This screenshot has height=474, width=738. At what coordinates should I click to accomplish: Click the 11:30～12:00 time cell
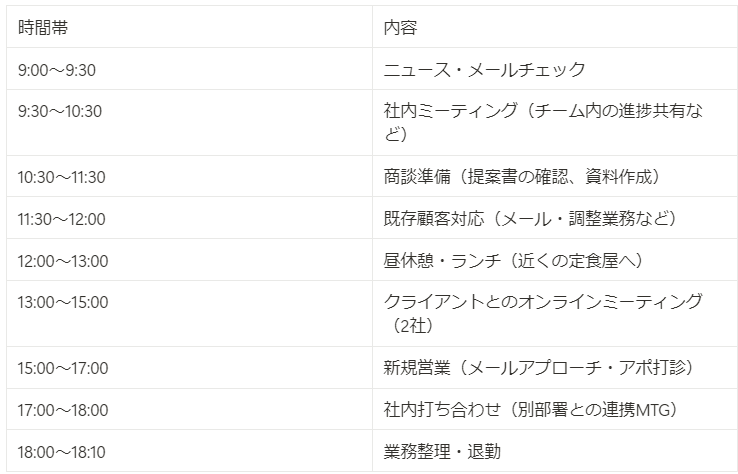click(189, 218)
